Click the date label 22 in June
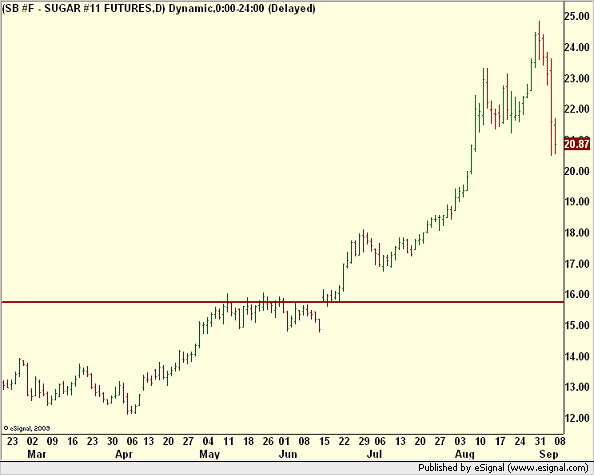The height and width of the screenshot is (475, 594). [344, 441]
